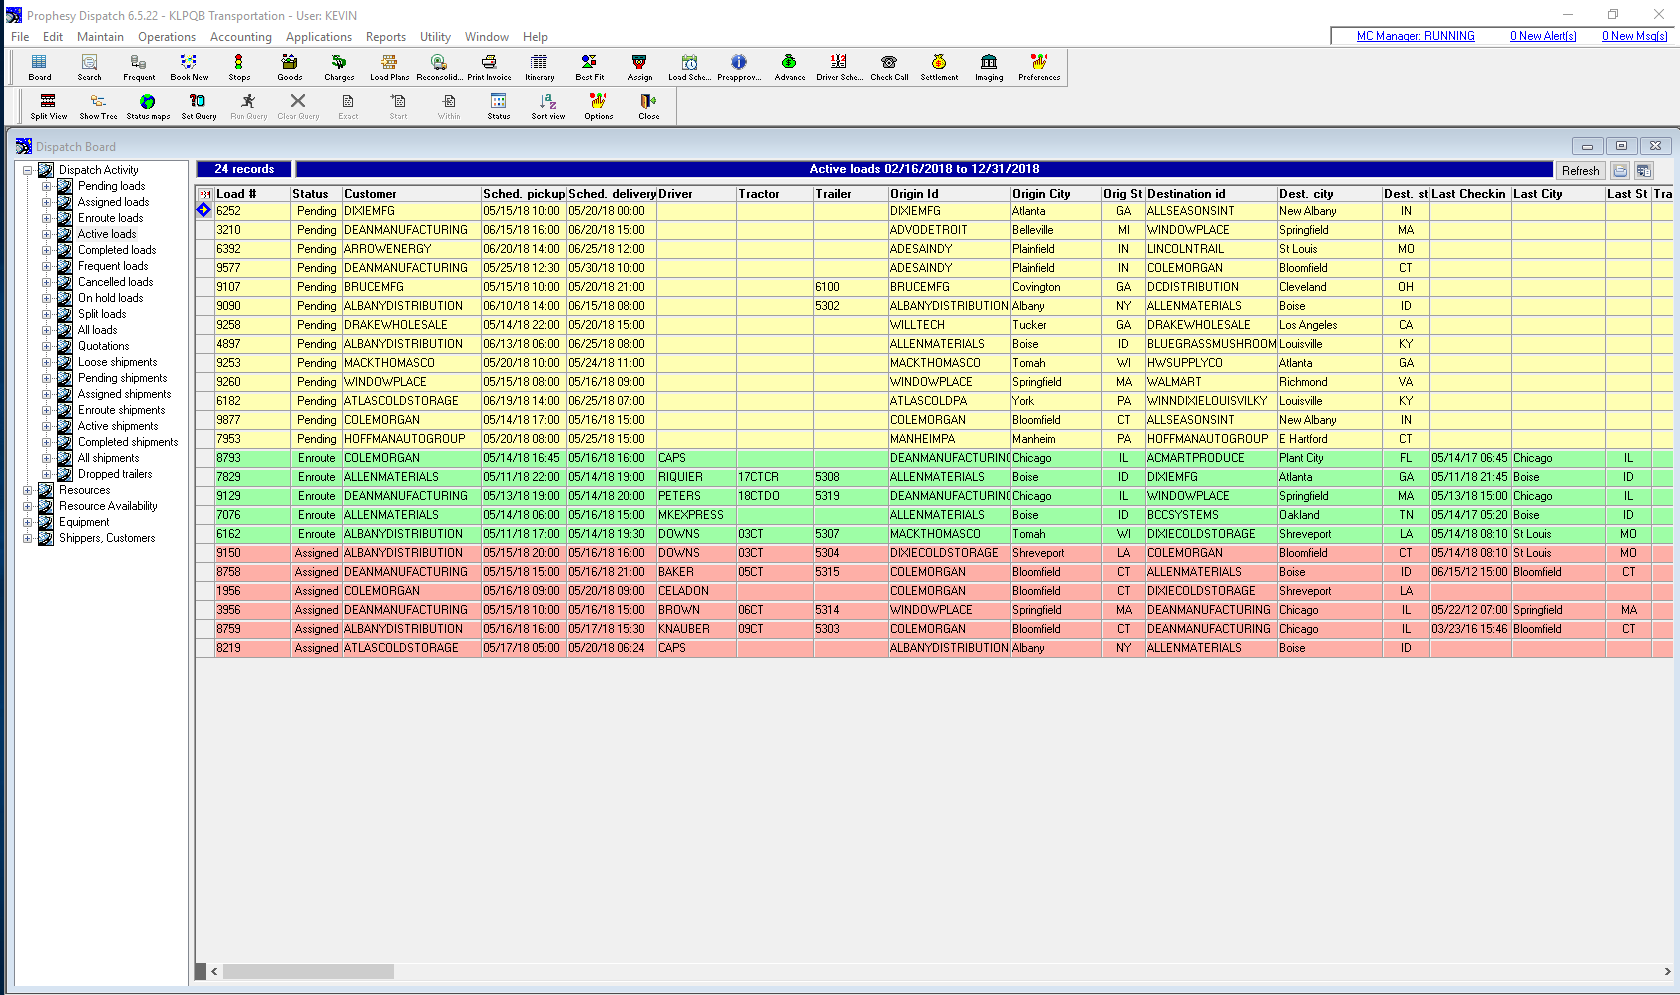
Task: Click the horizontal scrollbar thumb
Action: tap(308, 972)
